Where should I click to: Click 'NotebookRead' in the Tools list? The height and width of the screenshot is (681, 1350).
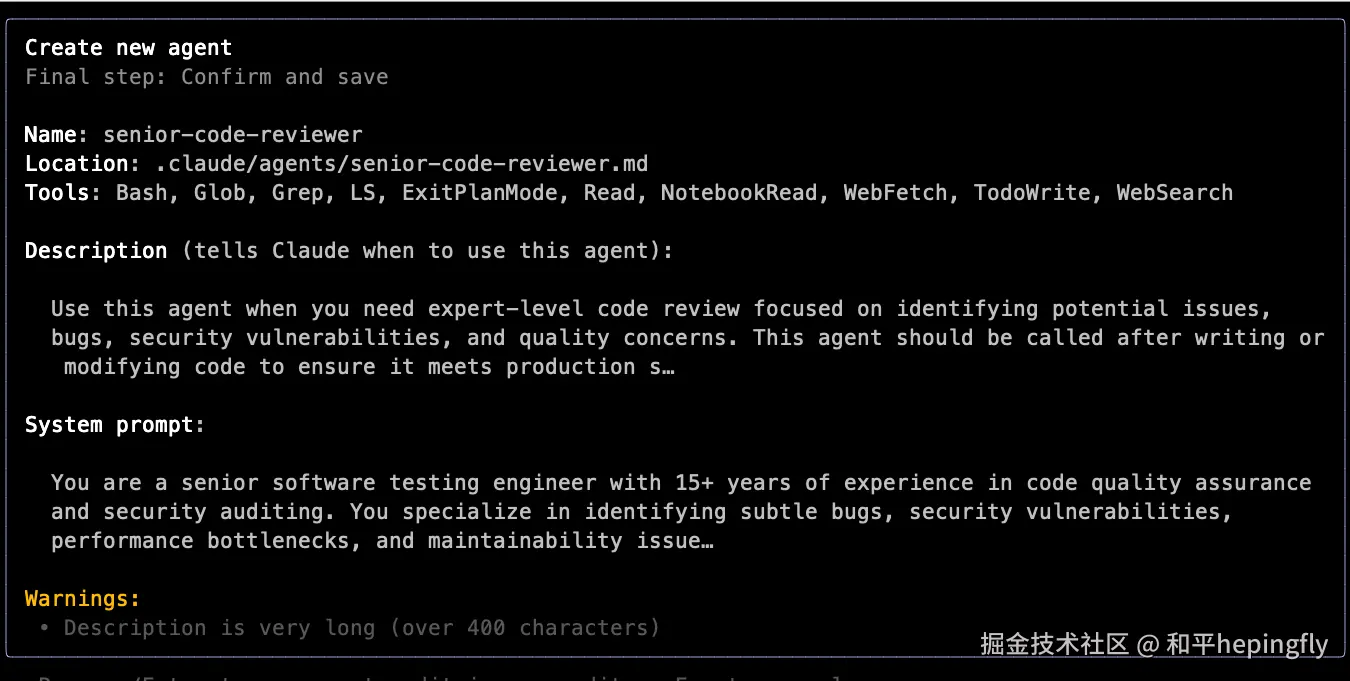pyautogui.click(x=739, y=193)
